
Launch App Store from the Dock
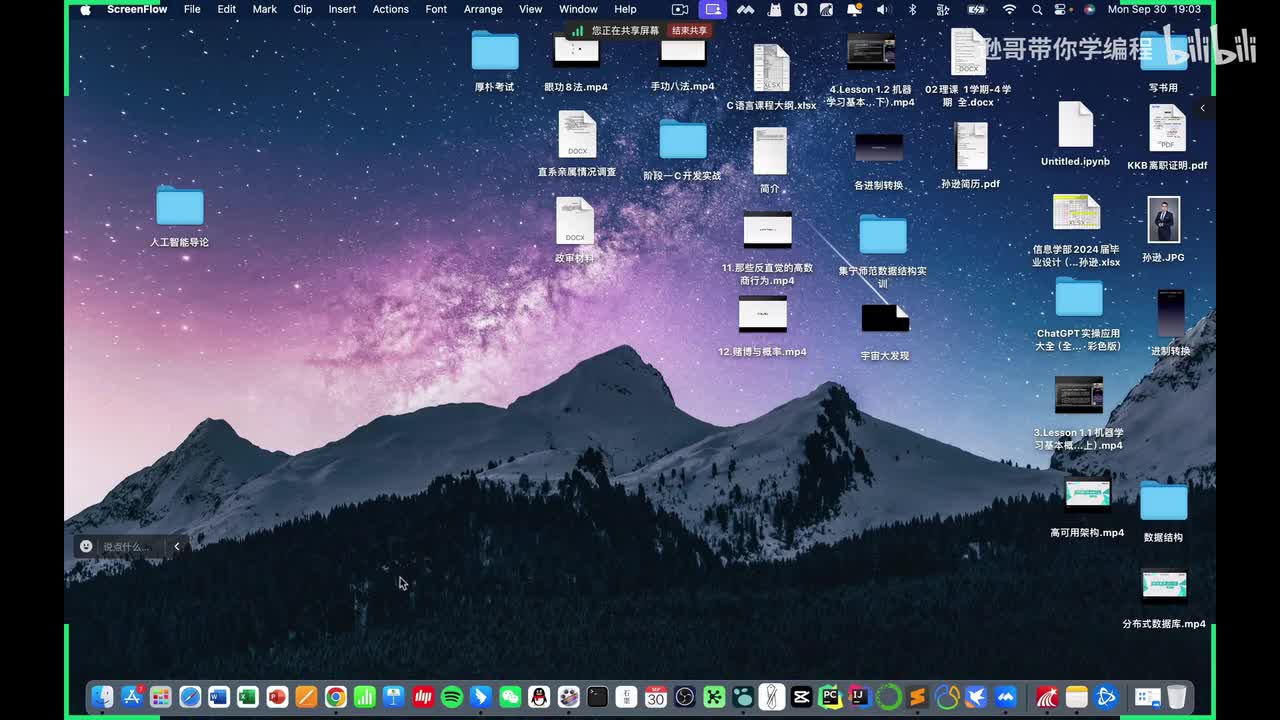132,697
